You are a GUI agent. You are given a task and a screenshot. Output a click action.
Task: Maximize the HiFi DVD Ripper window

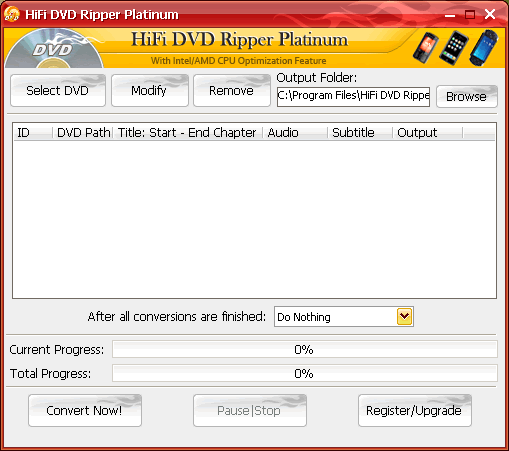pyautogui.click(x=470, y=15)
